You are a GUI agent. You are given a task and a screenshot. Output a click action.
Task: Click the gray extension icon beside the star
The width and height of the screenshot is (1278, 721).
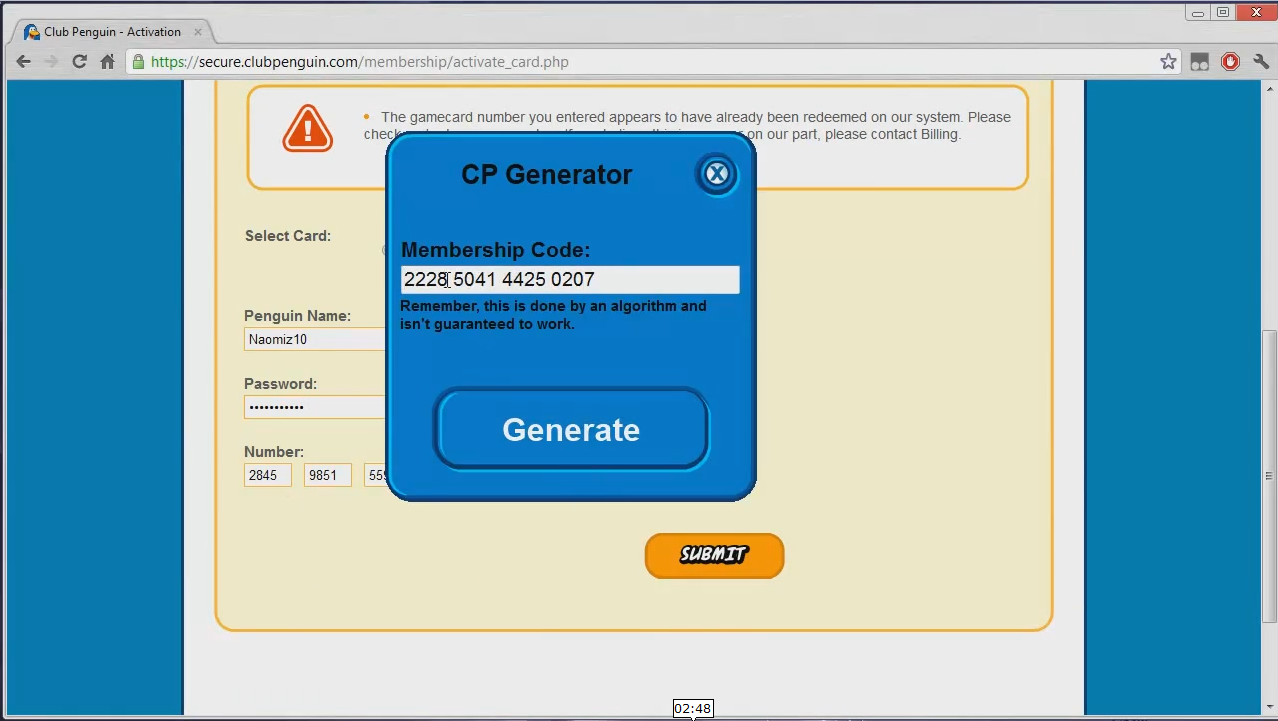(x=1199, y=62)
